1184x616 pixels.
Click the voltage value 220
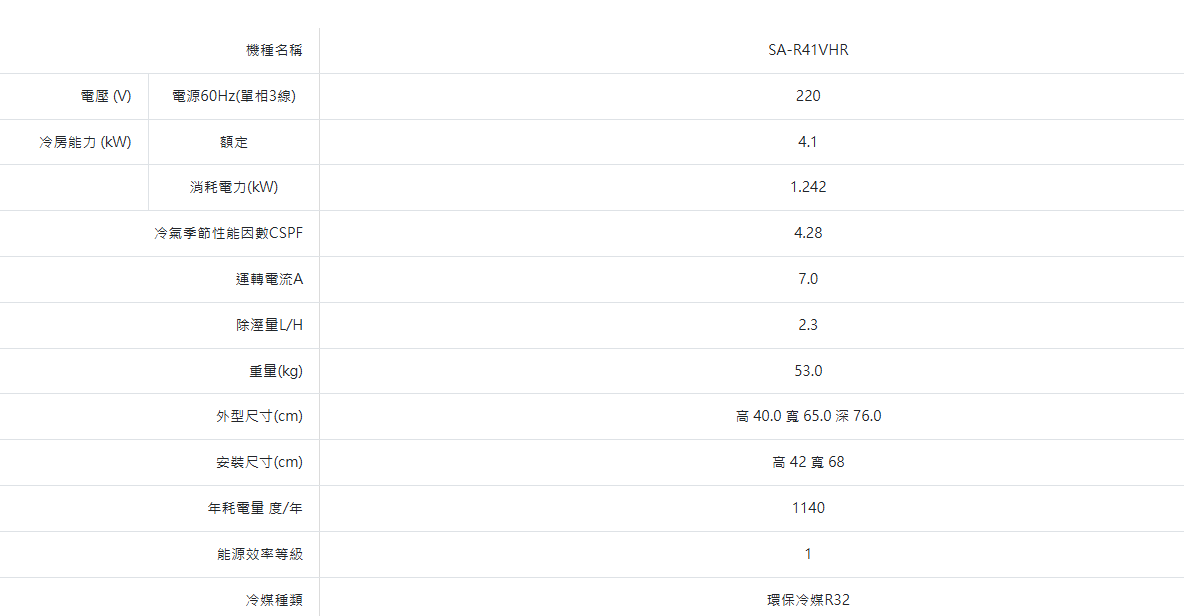click(x=808, y=96)
